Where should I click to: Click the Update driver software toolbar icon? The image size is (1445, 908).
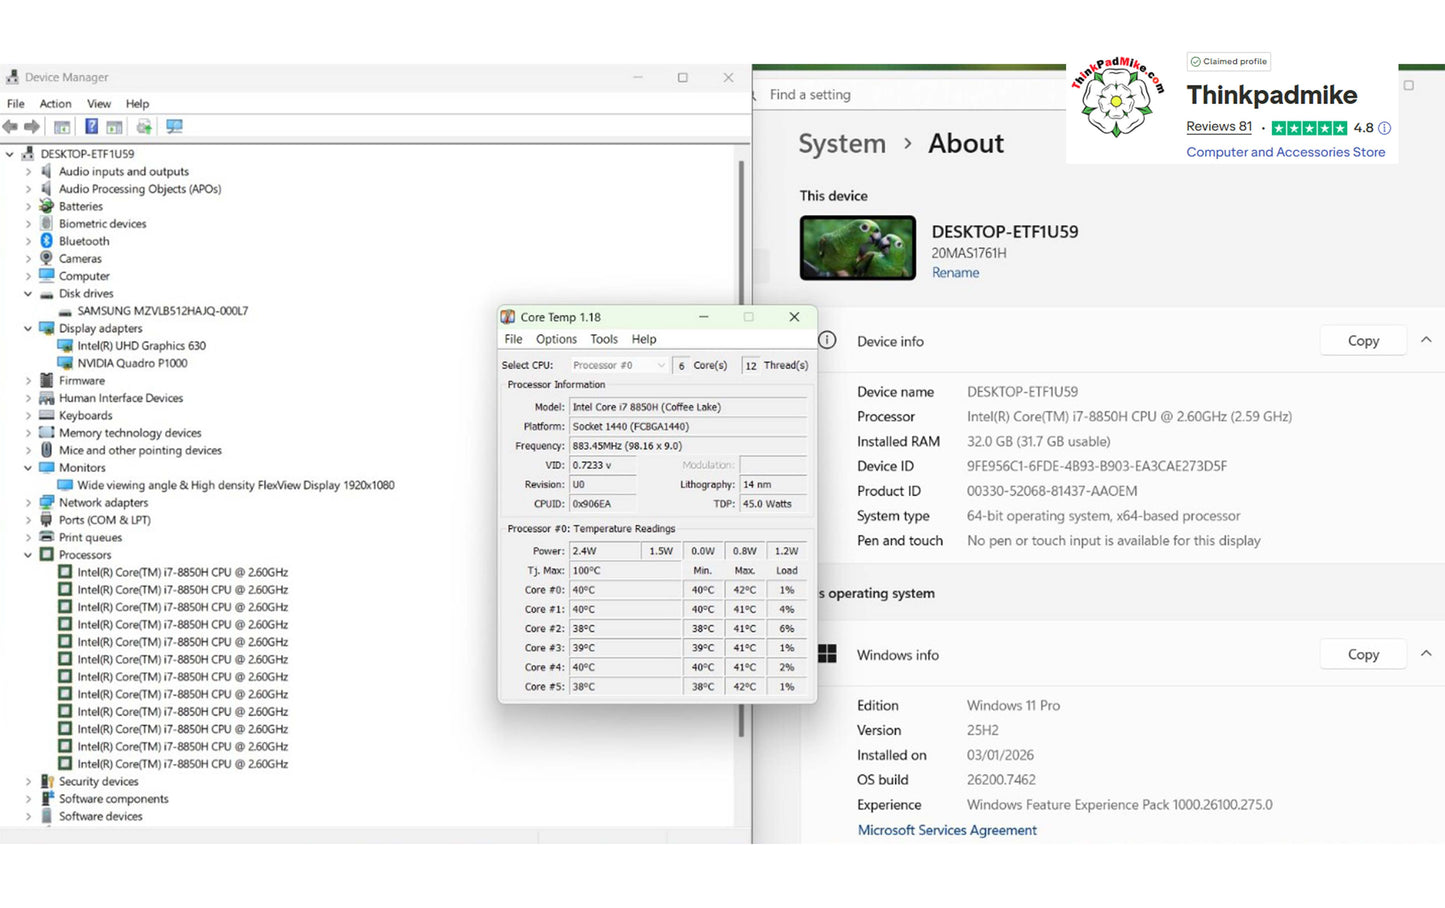pyautogui.click(x=144, y=127)
